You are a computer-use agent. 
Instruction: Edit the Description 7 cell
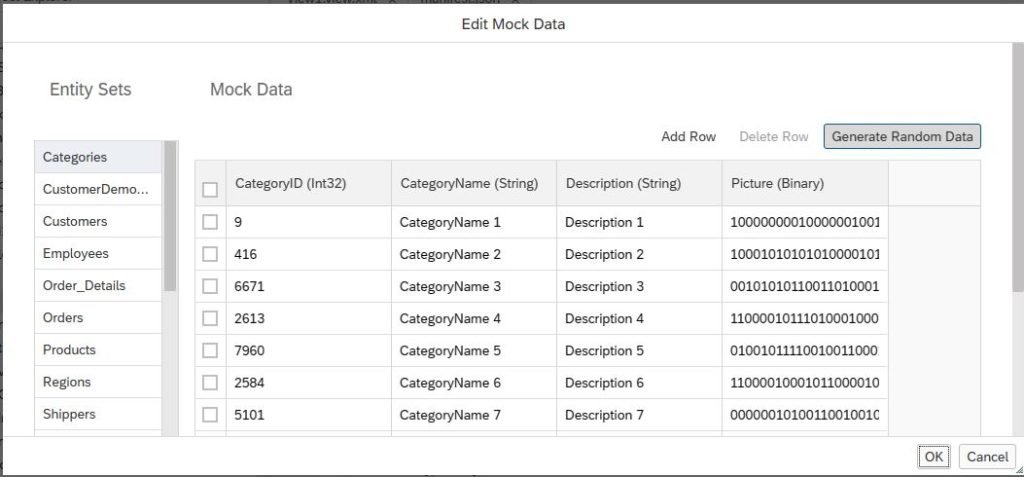(x=639, y=414)
